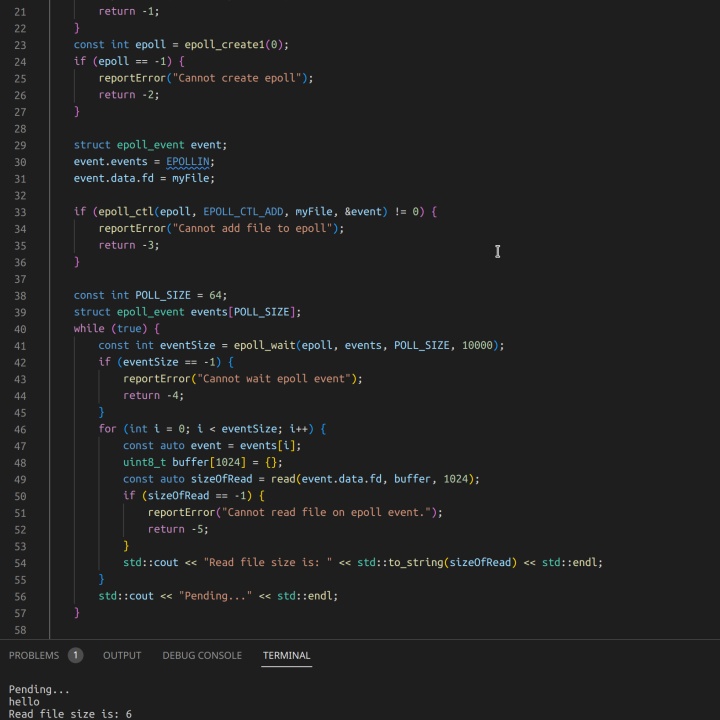
Task: Click std::to_string call on line 54
Action: click(x=400, y=562)
